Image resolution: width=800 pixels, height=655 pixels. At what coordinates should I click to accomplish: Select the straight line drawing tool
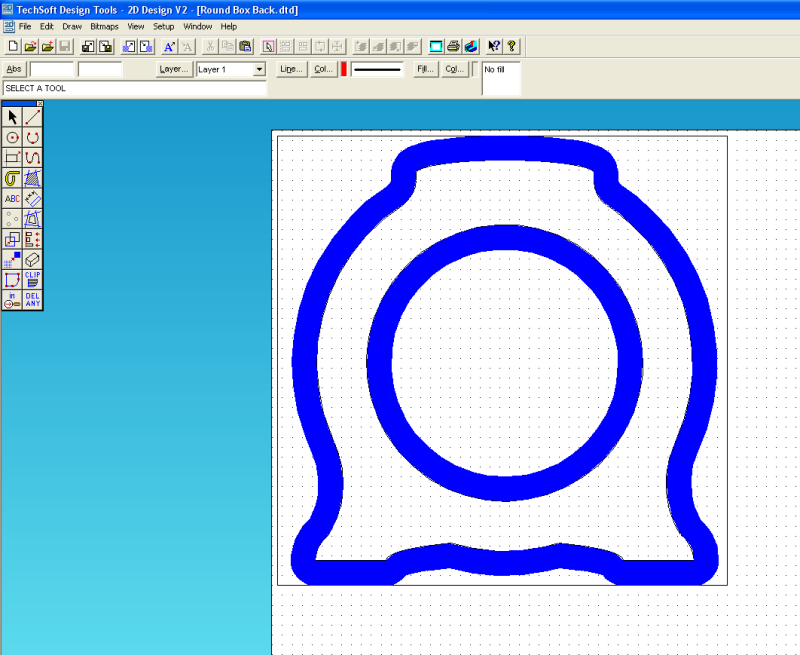[33, 117]
